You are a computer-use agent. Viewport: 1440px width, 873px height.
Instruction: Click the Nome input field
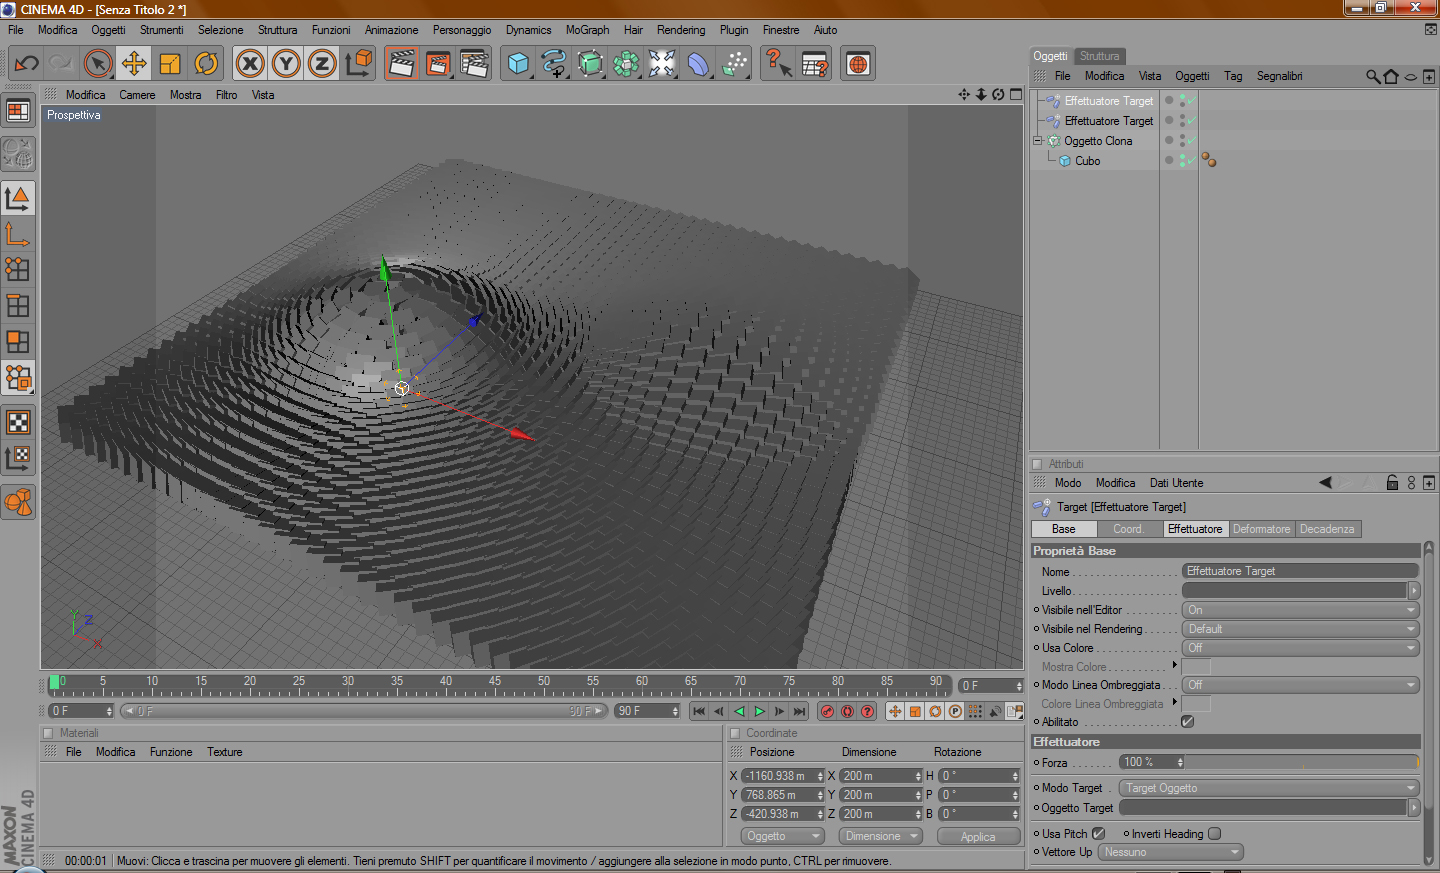pos(1300,571)
